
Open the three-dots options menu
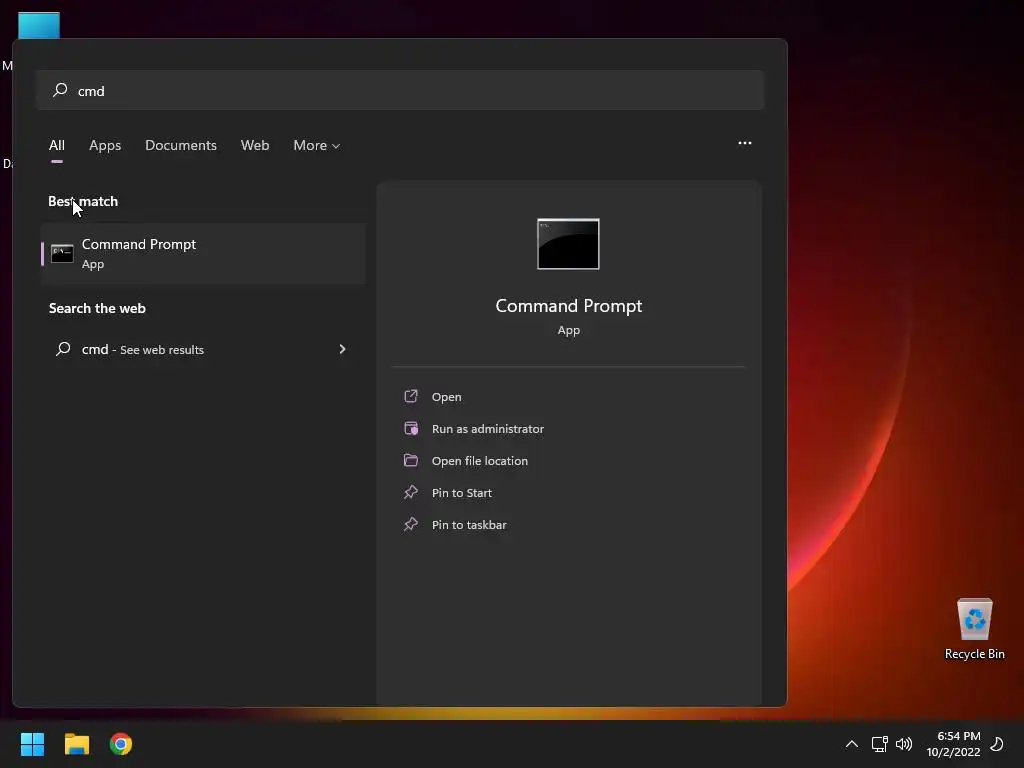744,143
